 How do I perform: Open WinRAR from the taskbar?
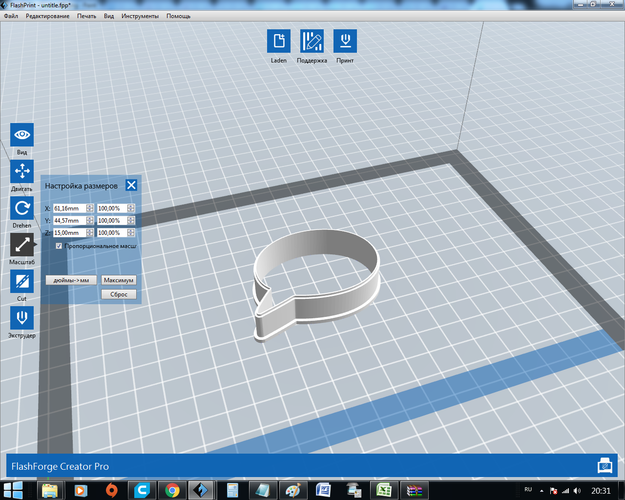click(414, 490)
